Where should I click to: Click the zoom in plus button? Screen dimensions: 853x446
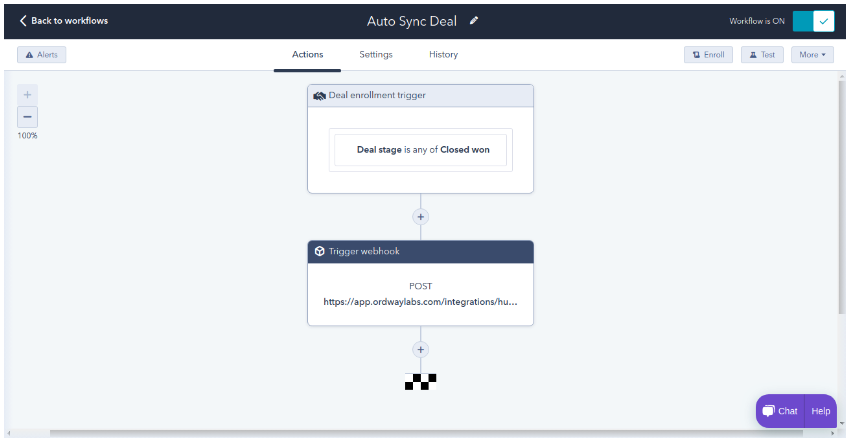click(x=27, y=95)
